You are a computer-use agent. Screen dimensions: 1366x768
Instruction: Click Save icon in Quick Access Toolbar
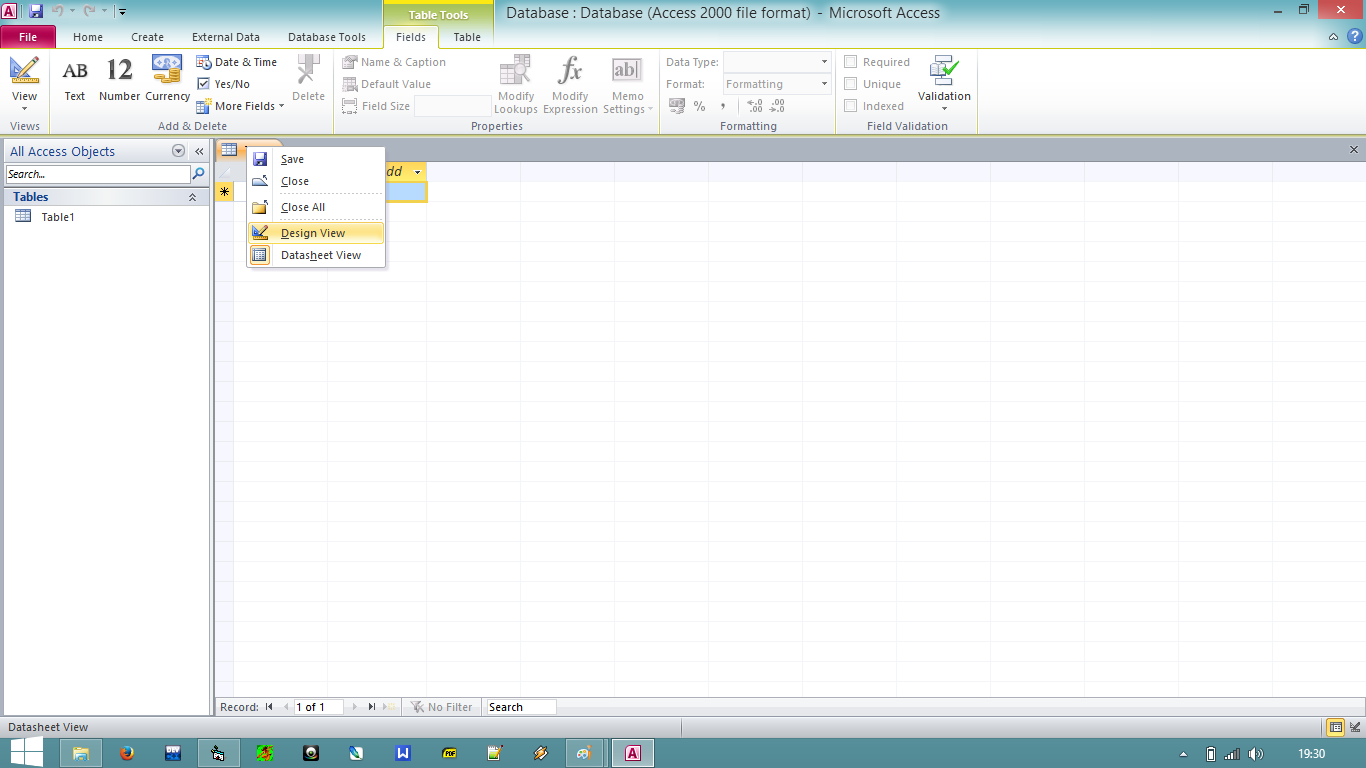[x=36, y=12]
